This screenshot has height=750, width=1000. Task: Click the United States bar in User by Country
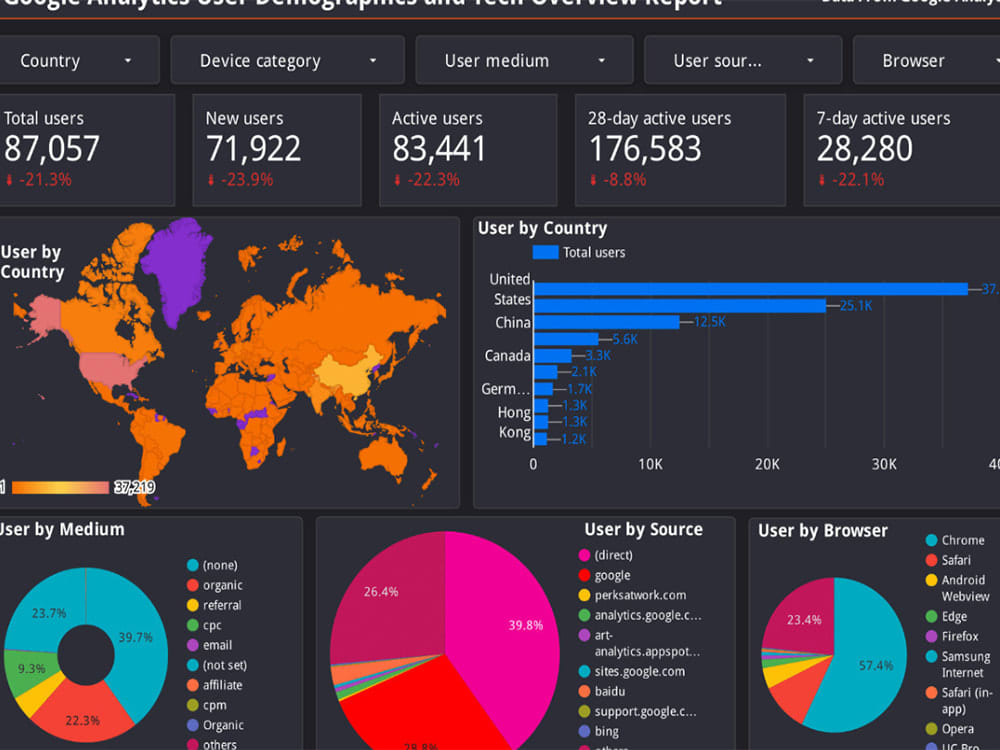click(x=750, y=289)
